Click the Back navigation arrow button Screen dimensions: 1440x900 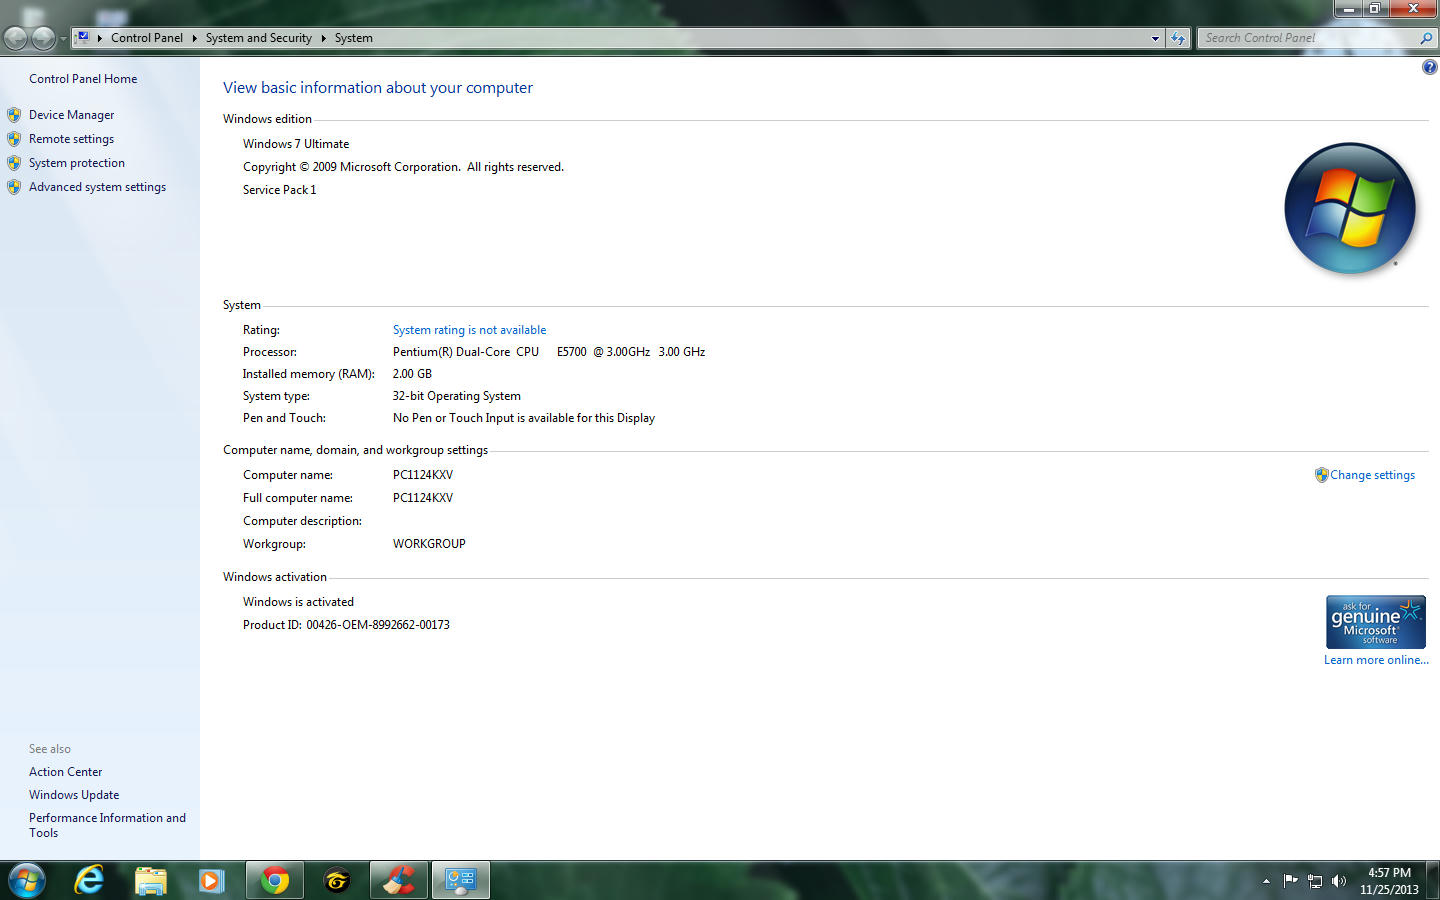click(x=16, y=38)
